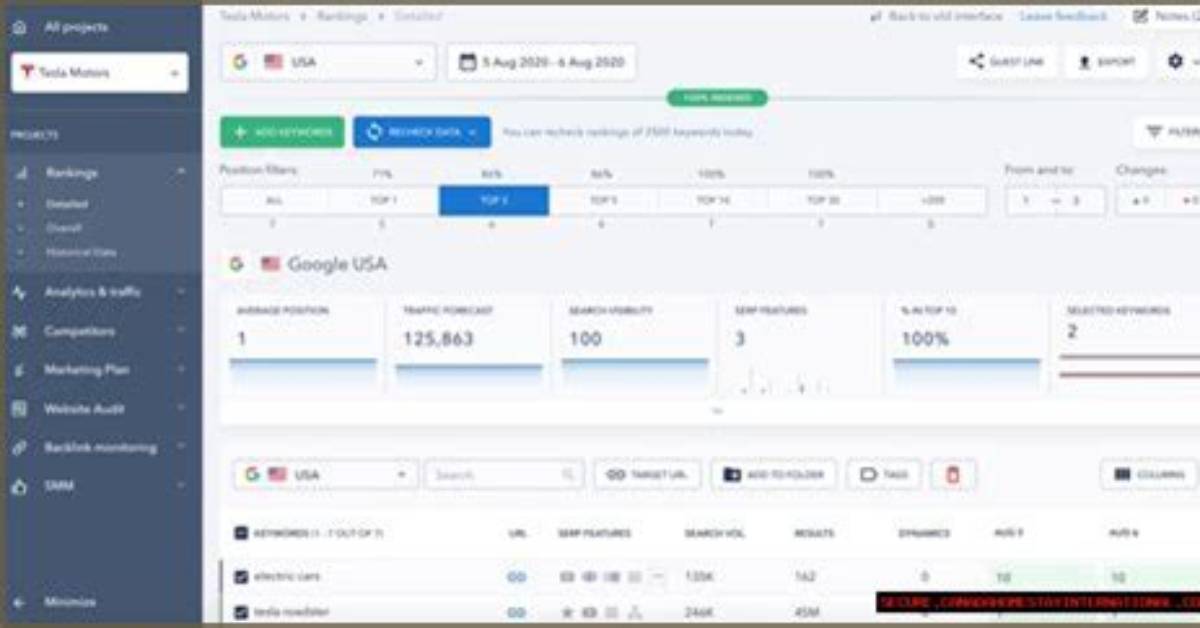Click the download icon on Export
Image resolution: width=1200 pixels, height=628 pixels.
1084,62
